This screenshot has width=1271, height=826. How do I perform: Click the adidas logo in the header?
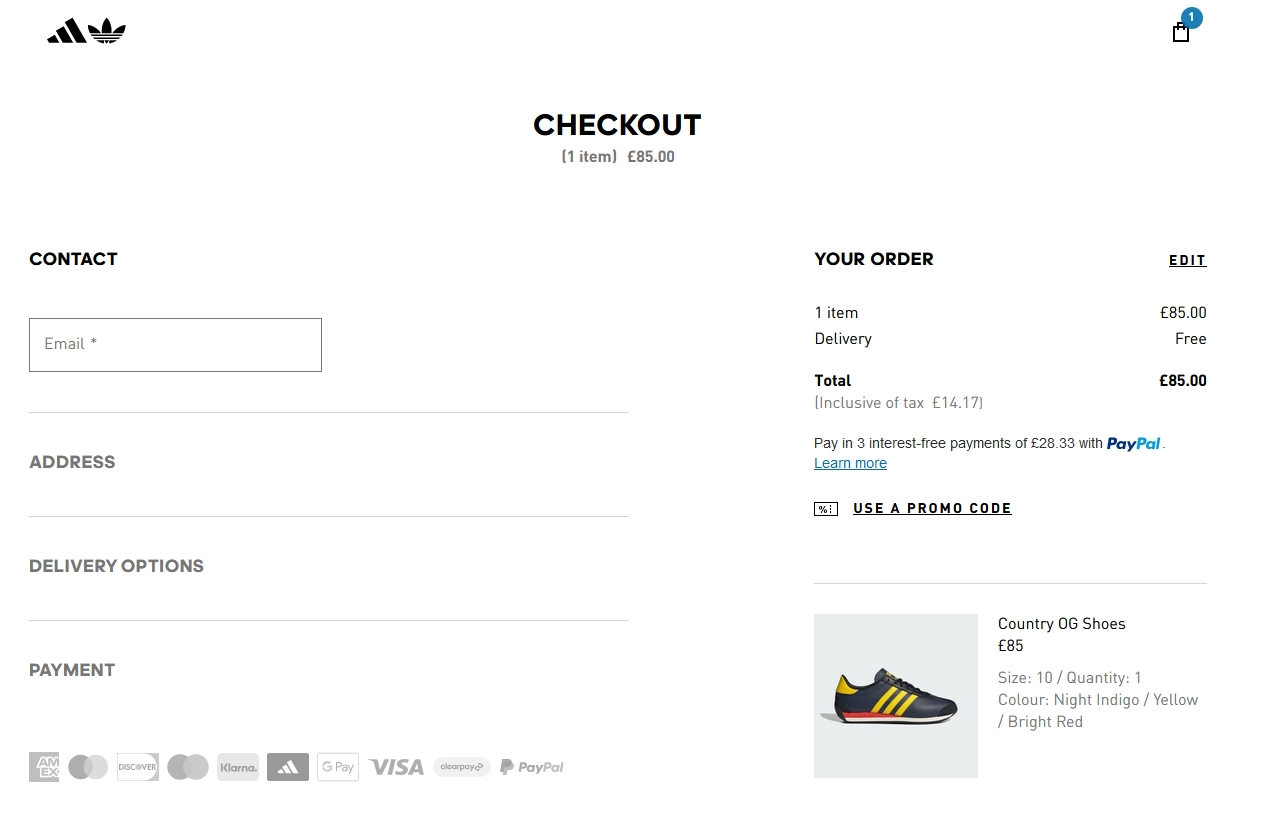[x=87, y=32]
